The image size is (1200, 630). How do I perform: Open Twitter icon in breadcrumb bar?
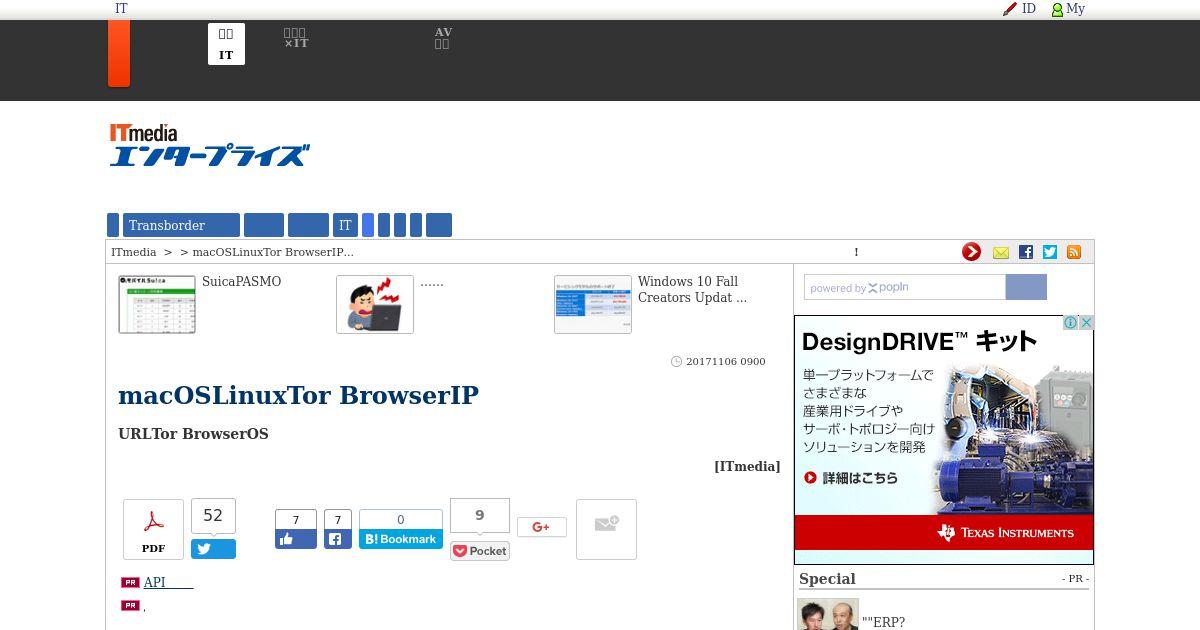(1050, 252)
